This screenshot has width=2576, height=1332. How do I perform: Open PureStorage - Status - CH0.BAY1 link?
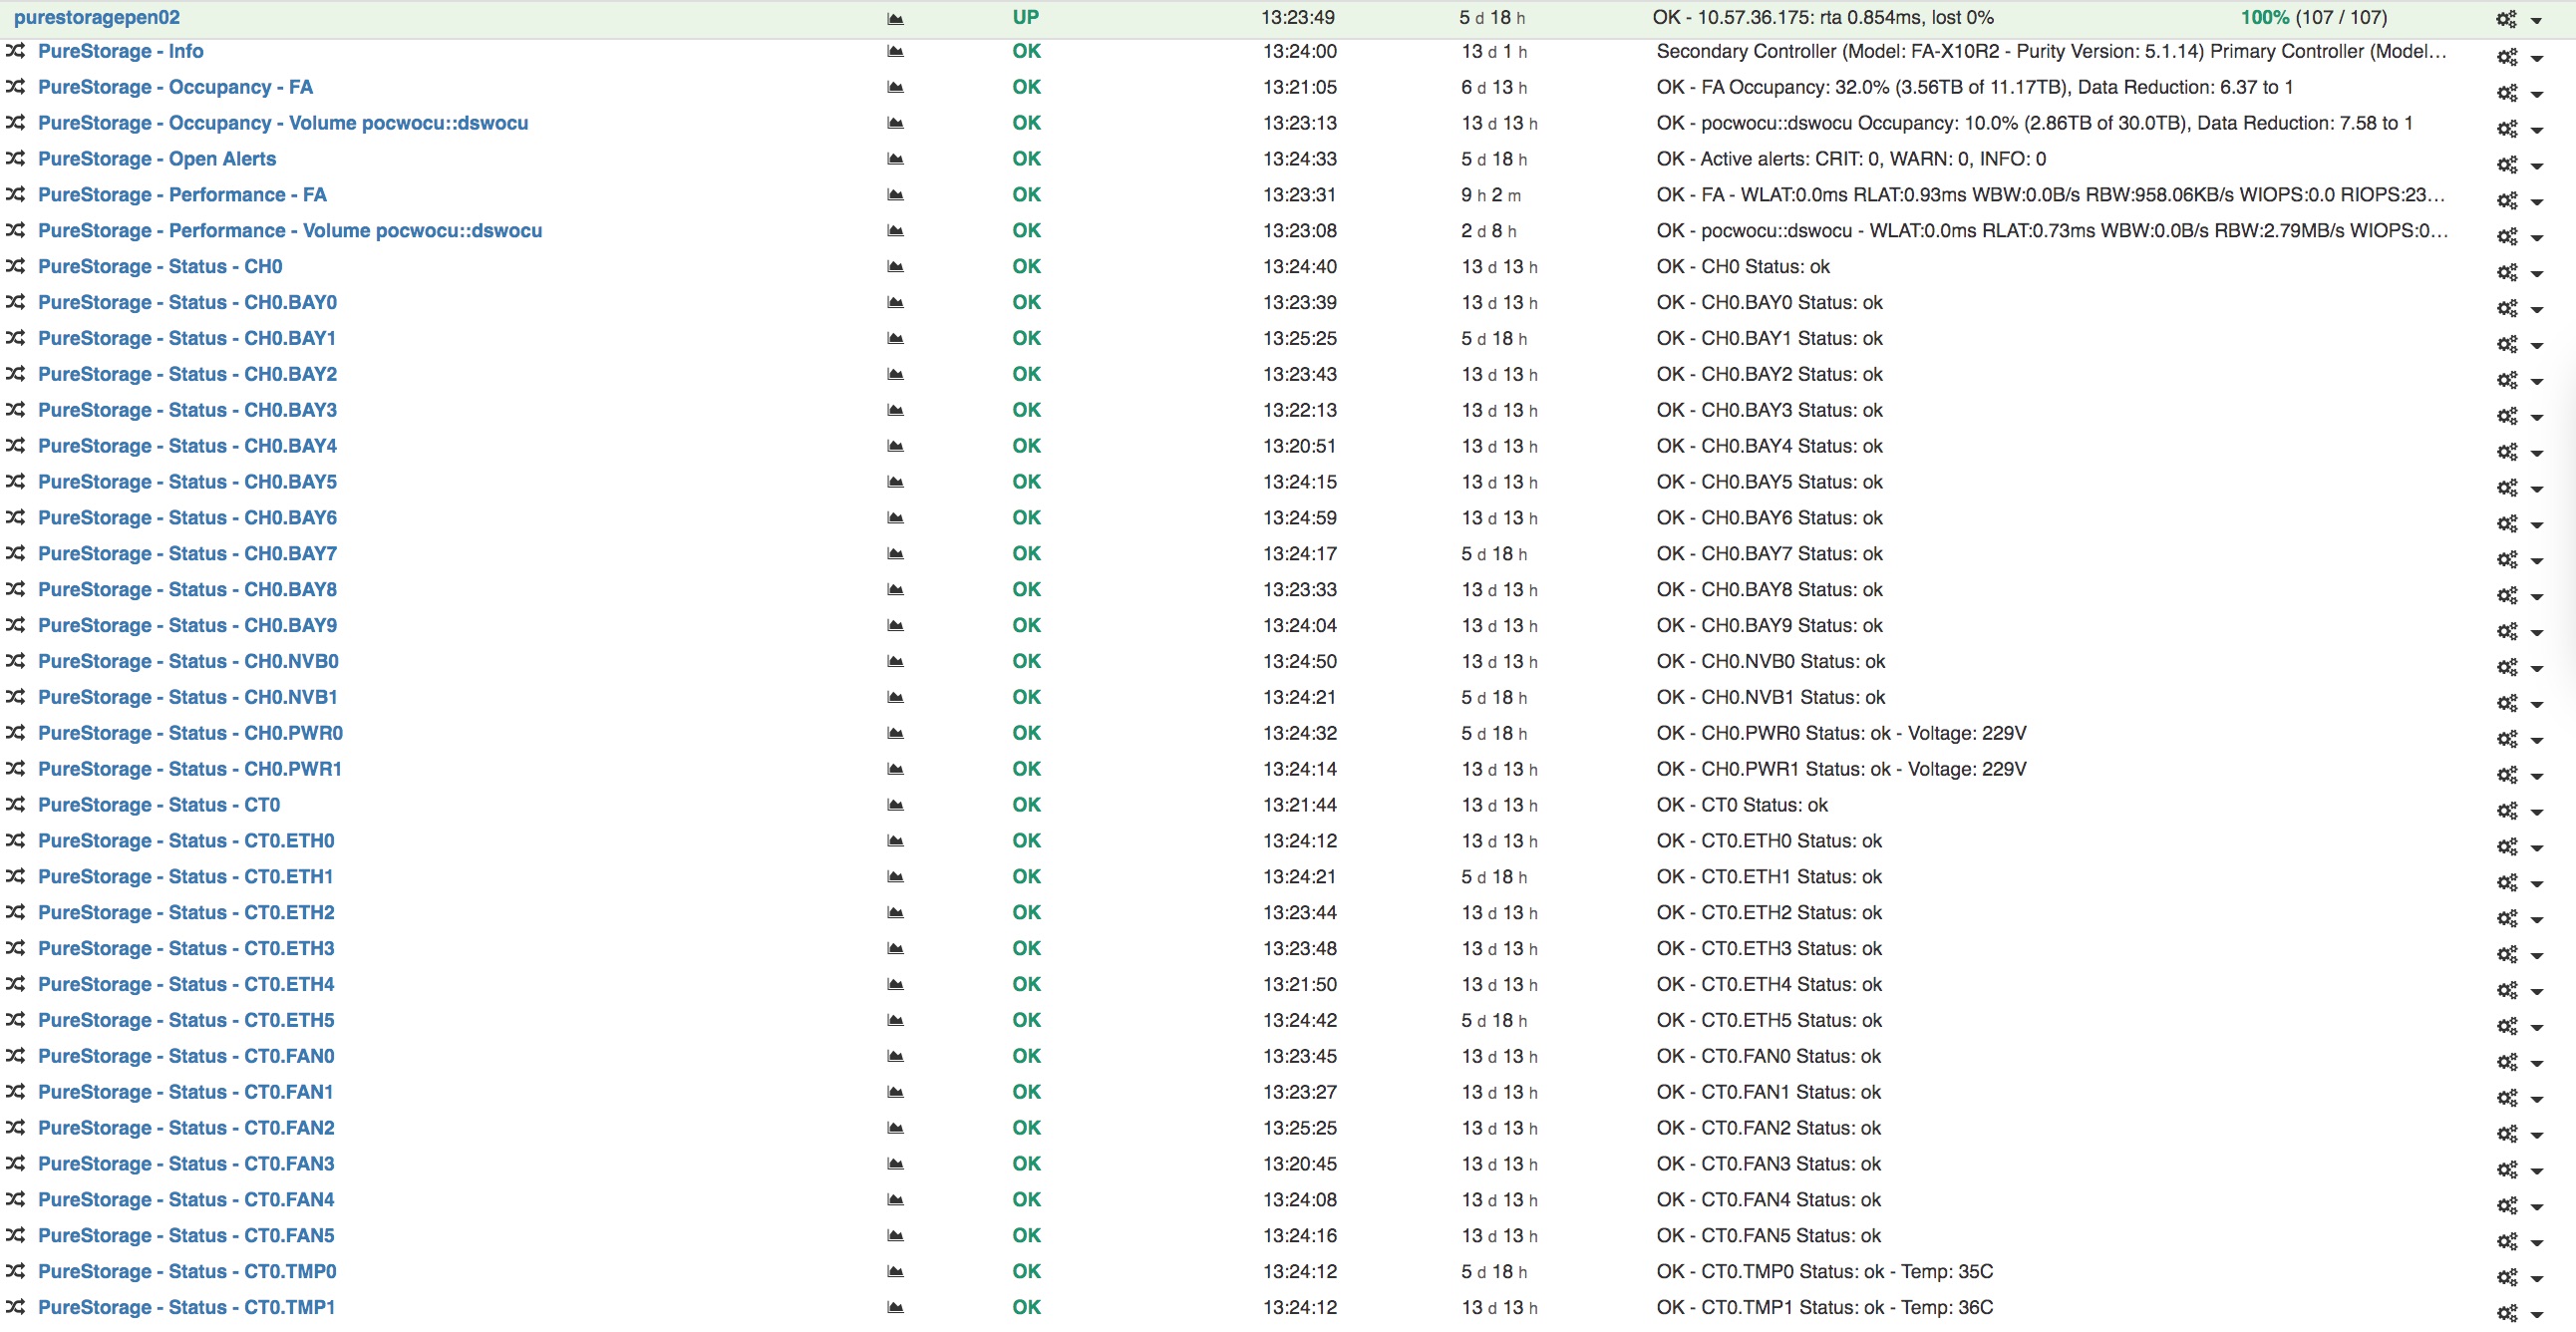pyautogui.click(x=187, y=338)
